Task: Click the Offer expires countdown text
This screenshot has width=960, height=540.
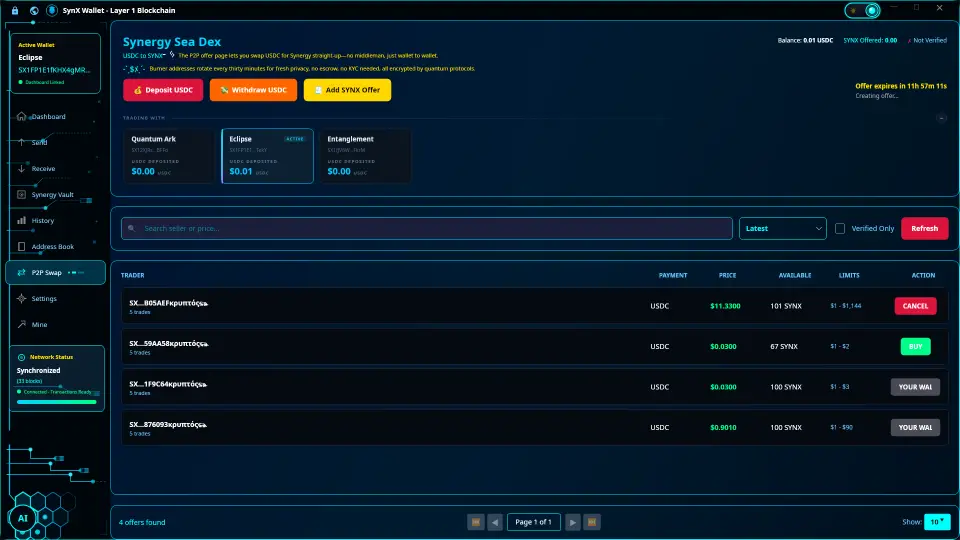Action: [901, 86]
